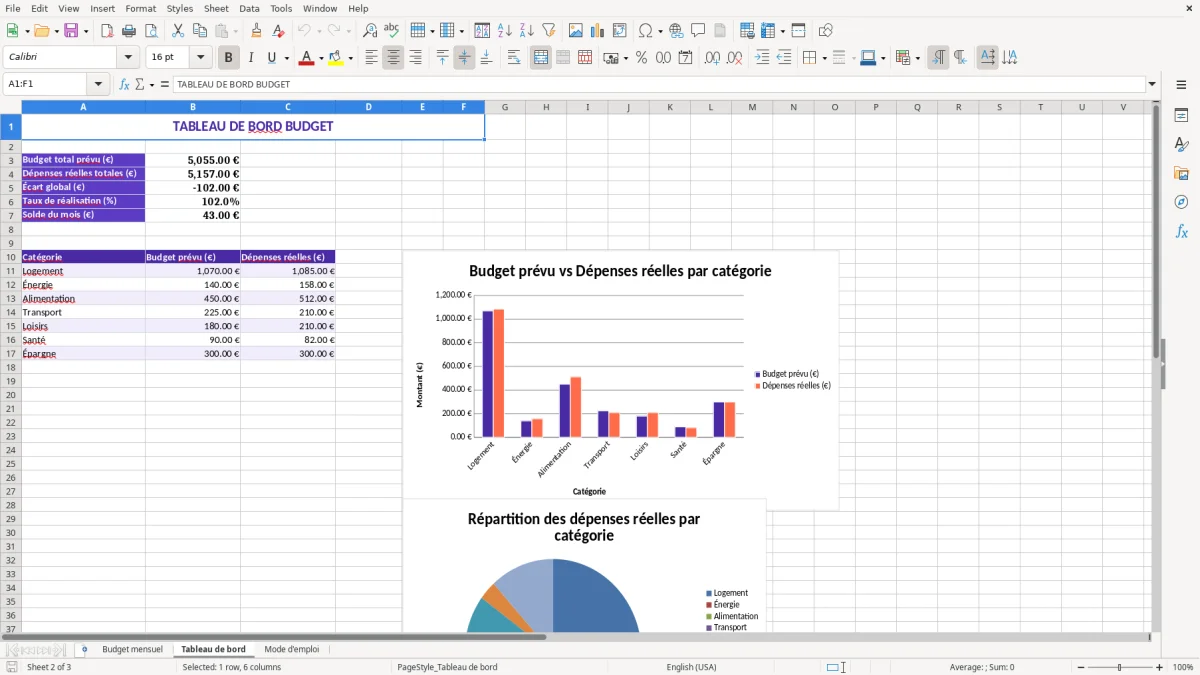The image size is (1200, 675).
Task: Open the Tools menu
Action: (281, 8)
